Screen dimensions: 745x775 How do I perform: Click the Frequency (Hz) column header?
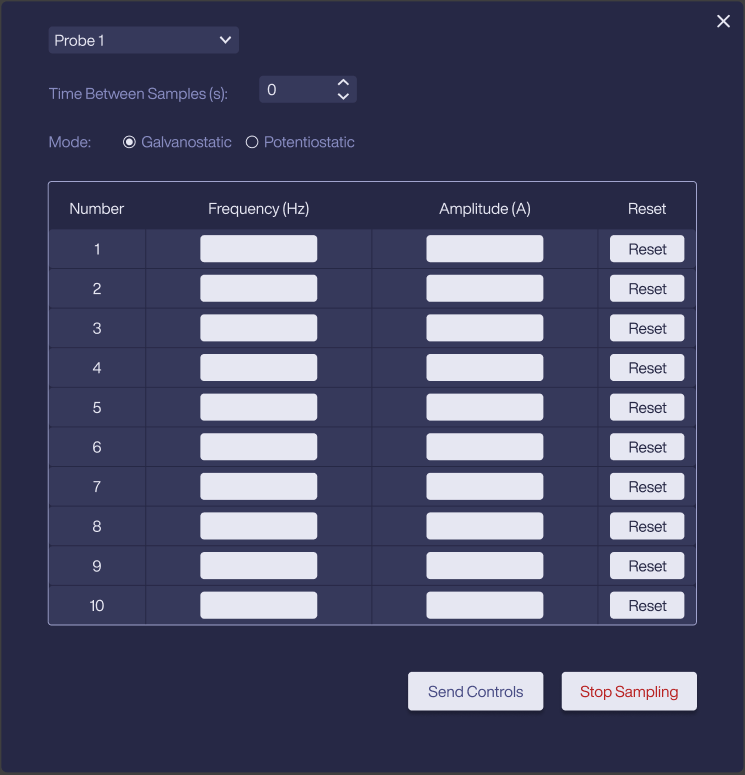259,209
